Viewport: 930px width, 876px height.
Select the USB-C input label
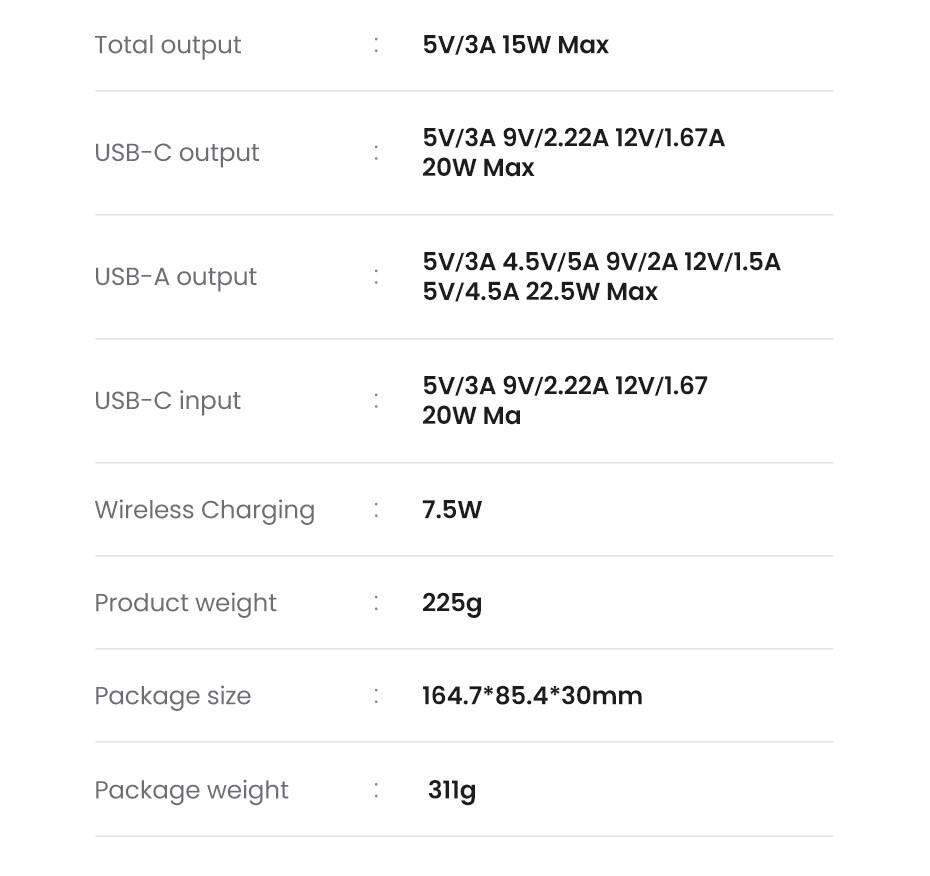tap(168, 402)
